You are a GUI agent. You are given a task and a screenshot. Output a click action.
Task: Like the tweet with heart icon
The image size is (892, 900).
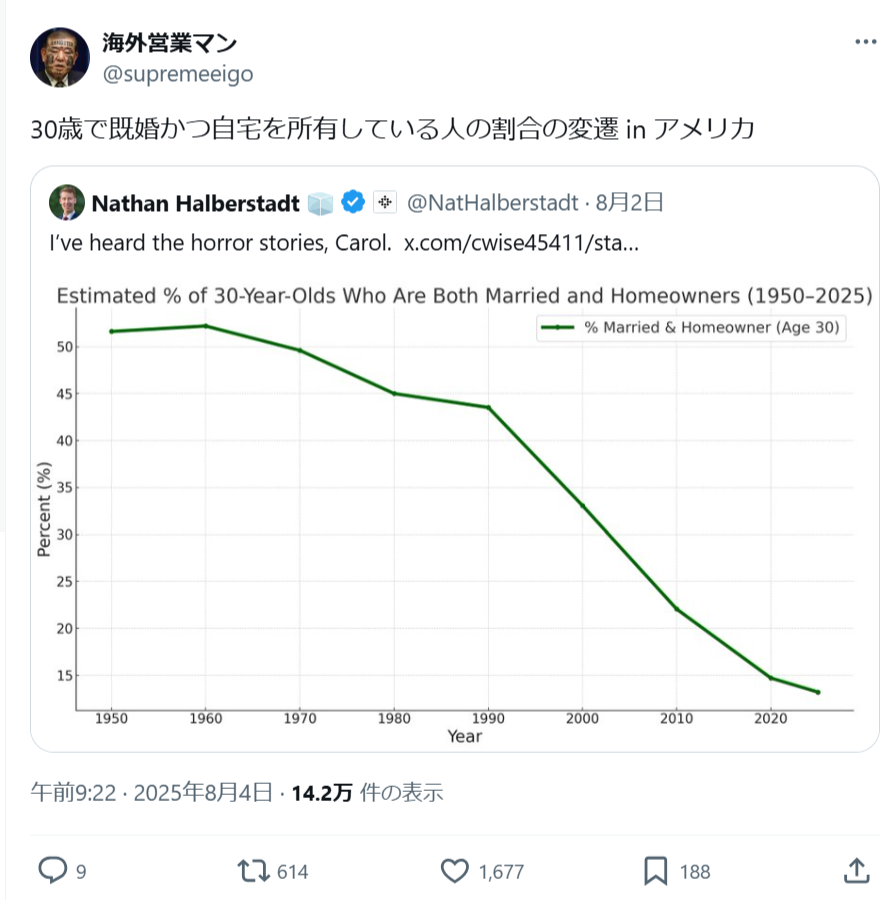point(455,871)
